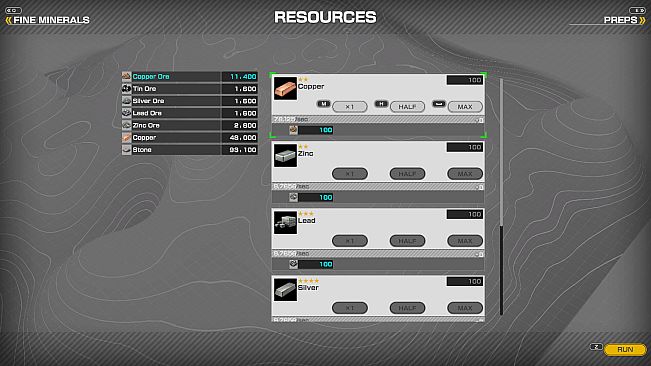
Task: Open the Copper ingot thumbnail
Action: (285, 88)
